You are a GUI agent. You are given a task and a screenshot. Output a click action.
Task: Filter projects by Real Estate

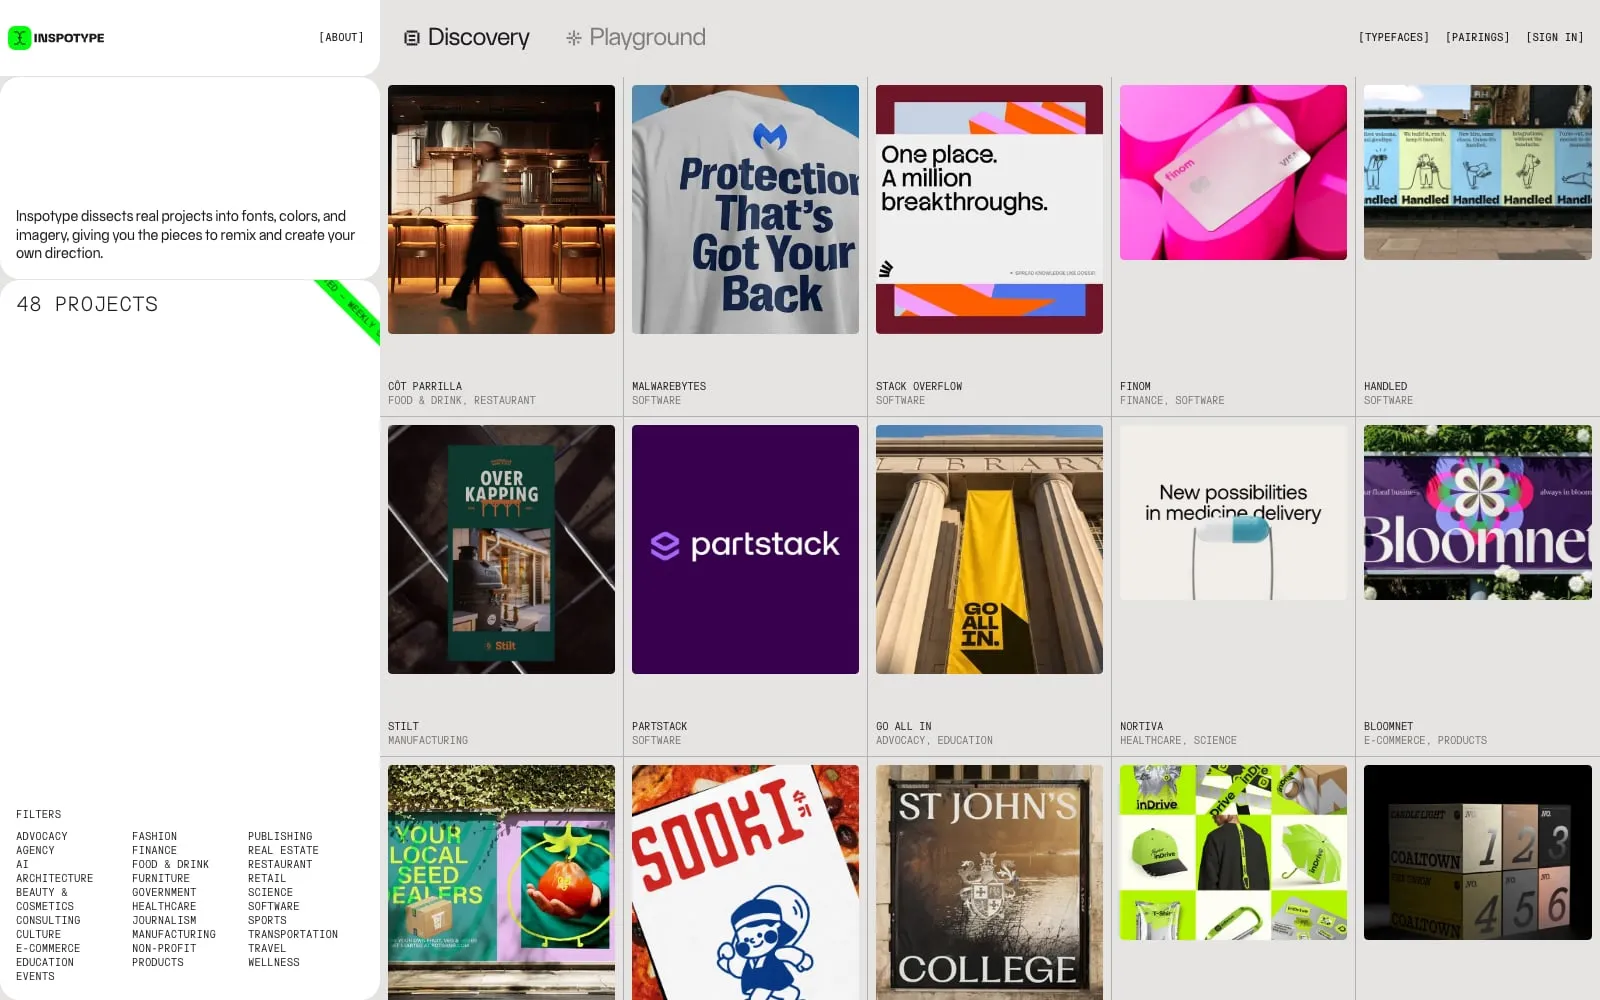pyautogui.click(x=283, y=850)
